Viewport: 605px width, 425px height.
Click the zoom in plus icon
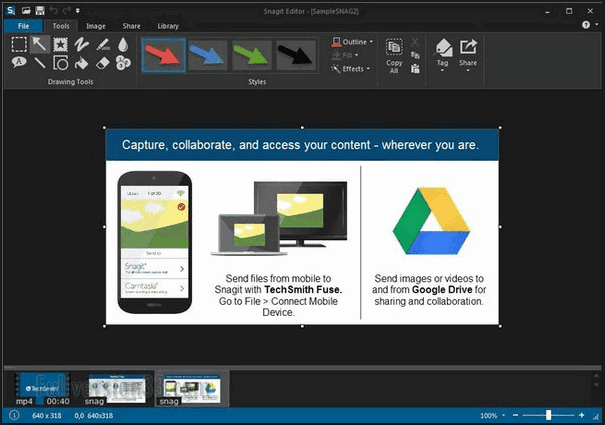click(x=582, y=415)
